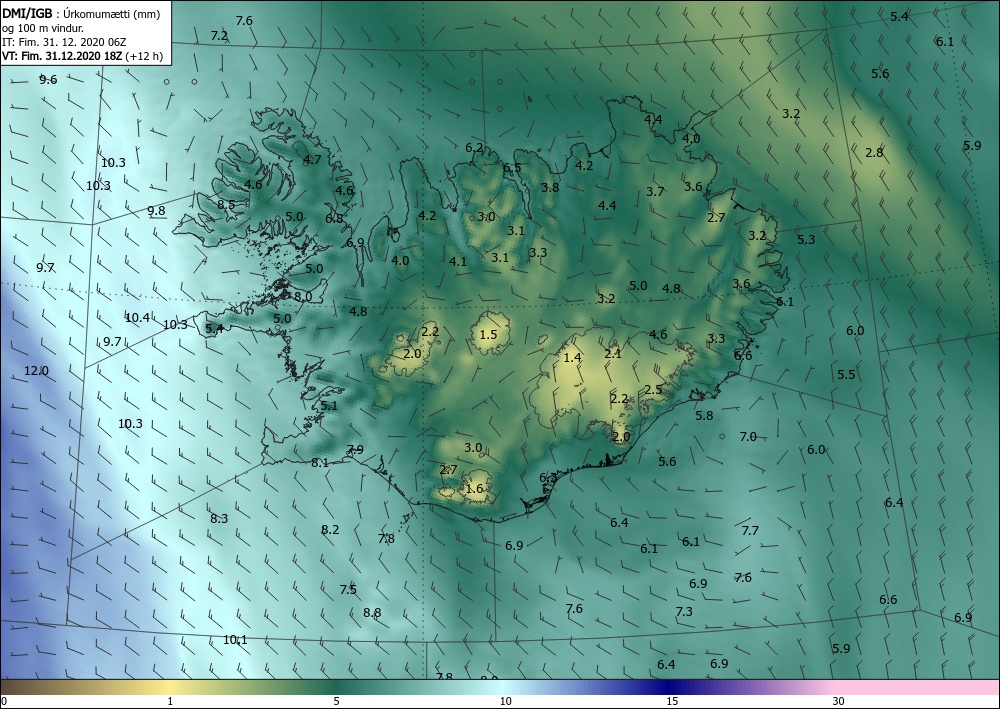Click the map value 9.6

[48, 80]
